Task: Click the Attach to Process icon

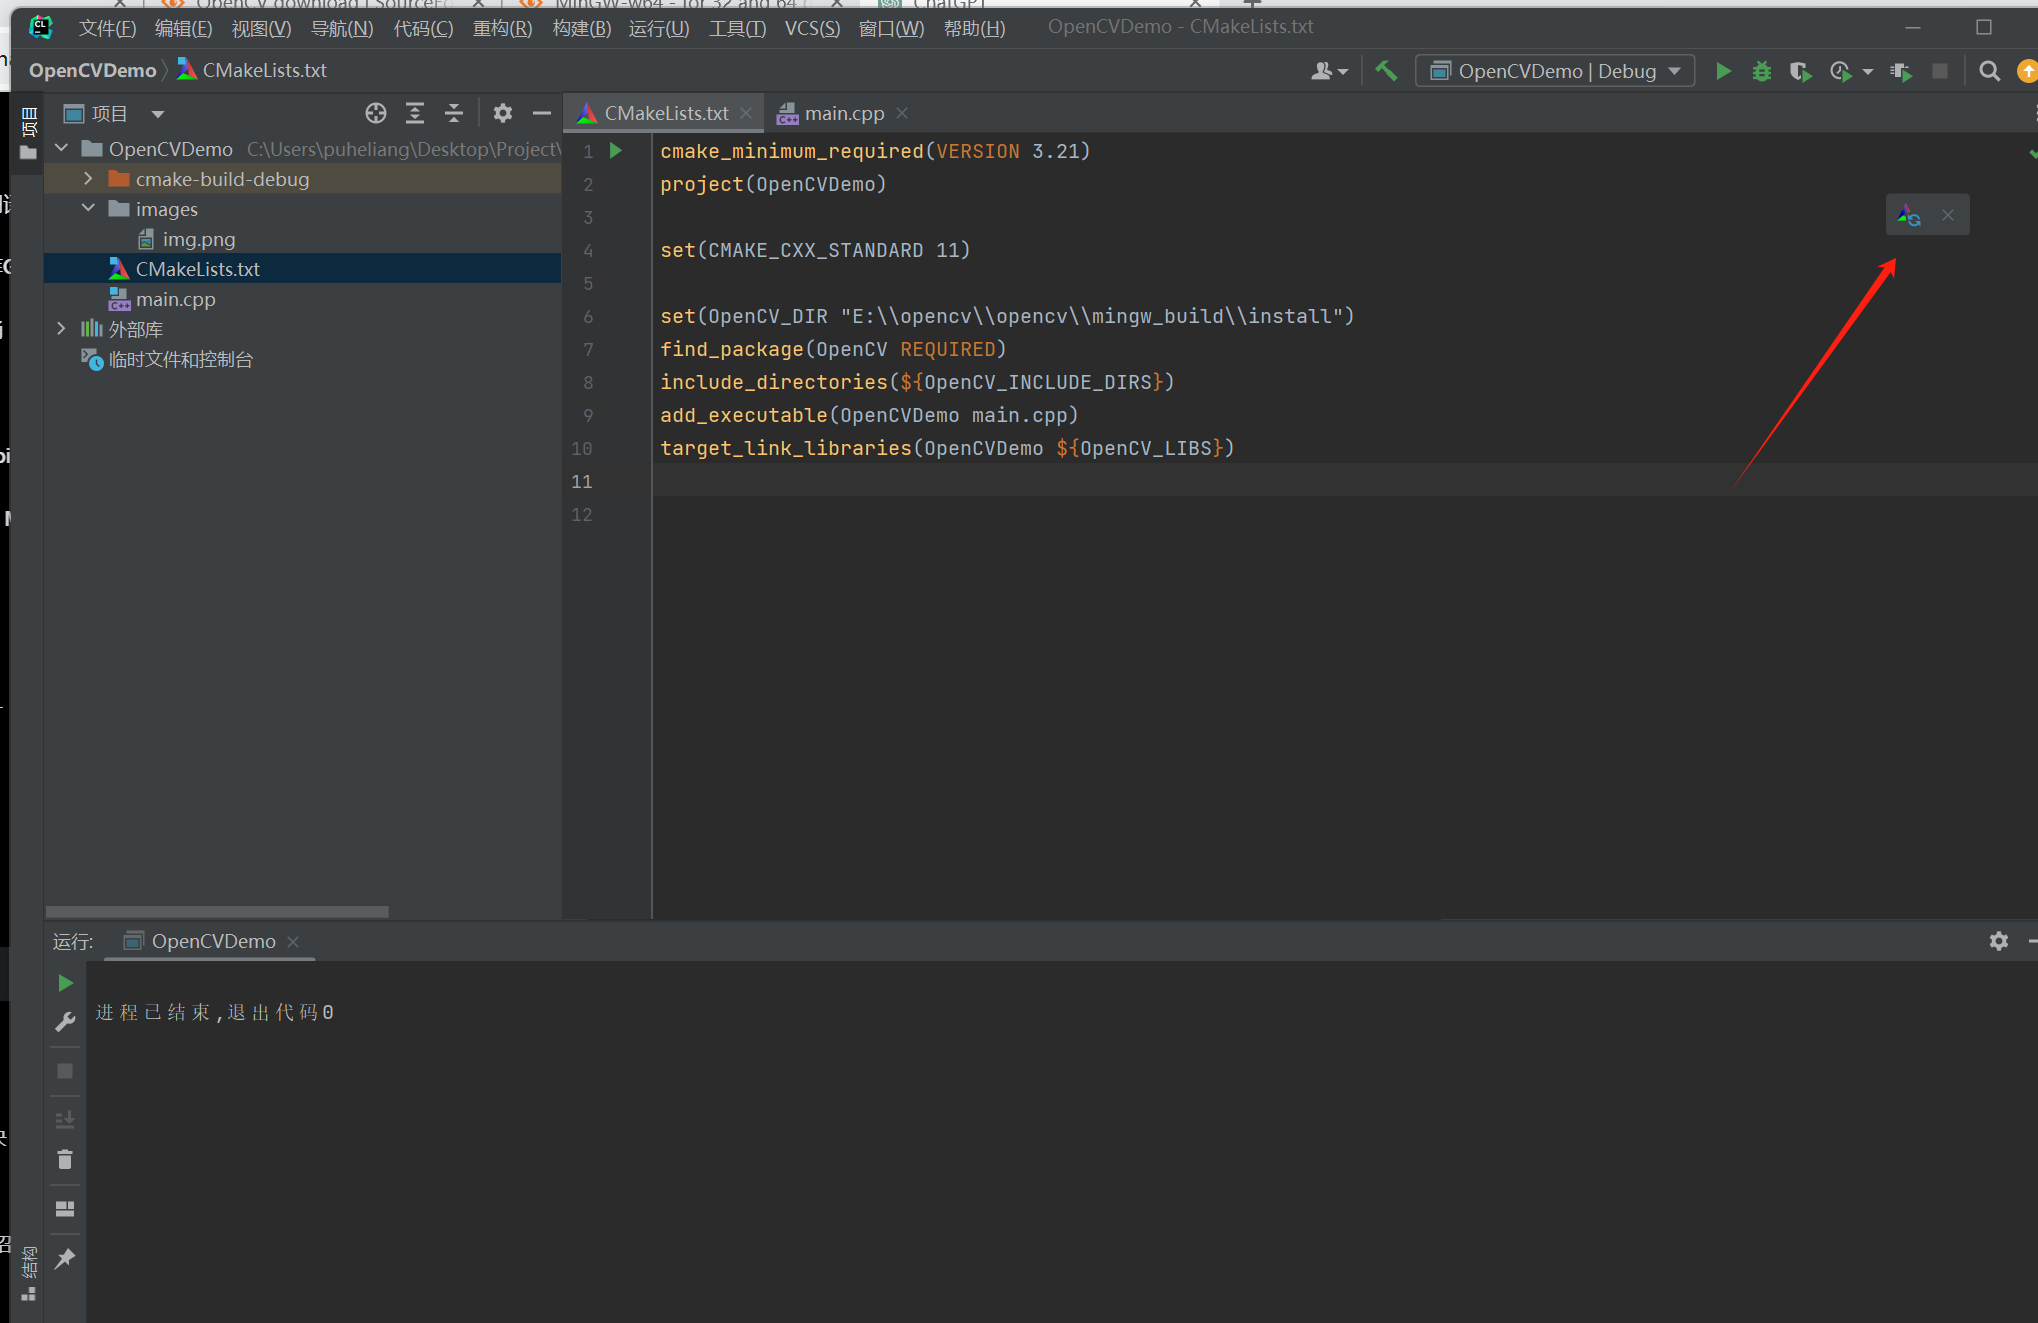Action: [1901, 71]
